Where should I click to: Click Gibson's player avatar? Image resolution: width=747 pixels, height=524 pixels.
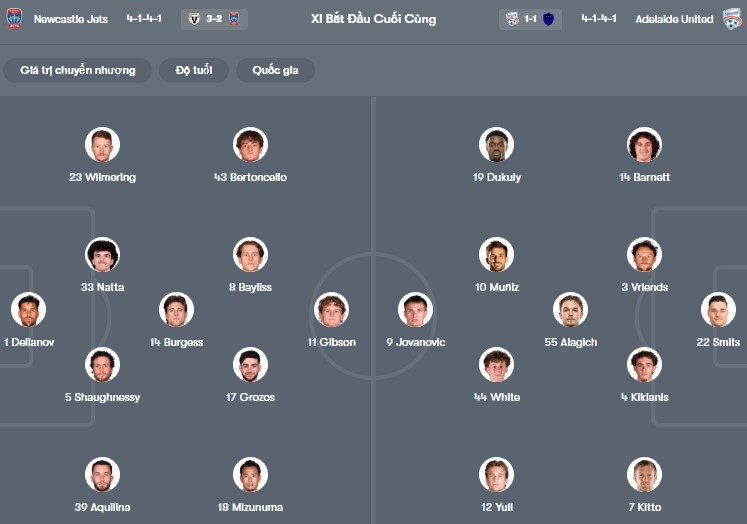(x=331, y=310)
